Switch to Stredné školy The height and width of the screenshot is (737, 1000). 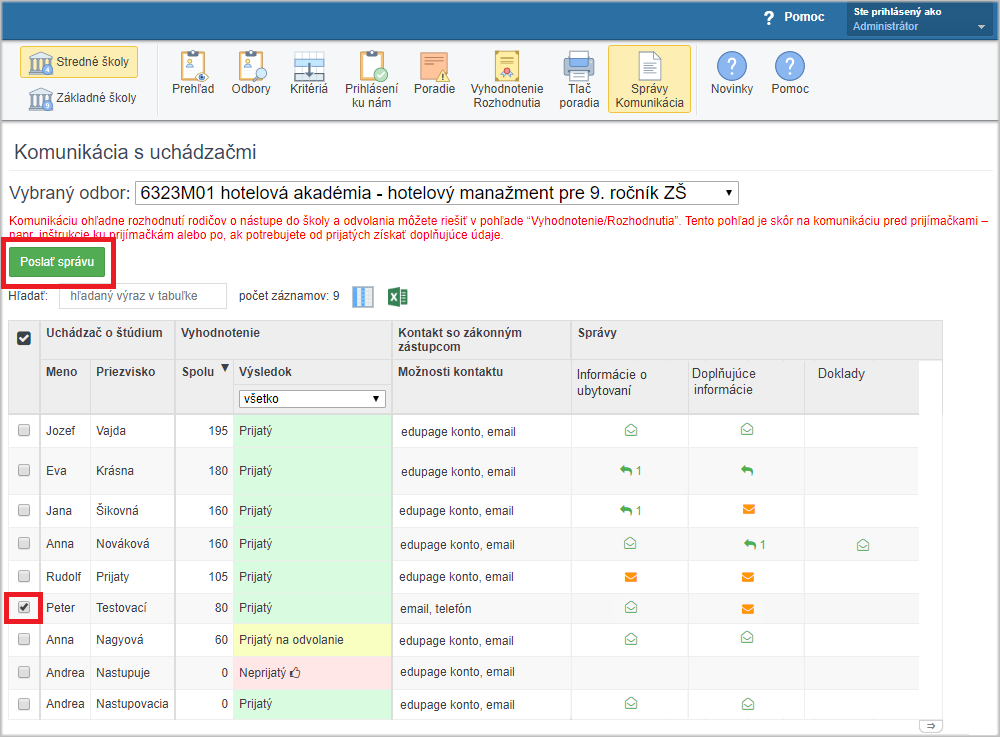pos(79,62)
